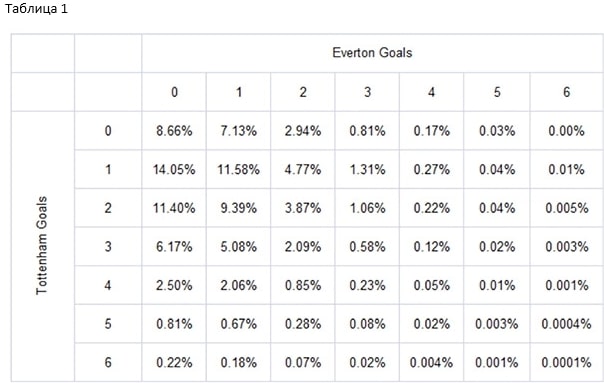604x383 pixels.
Task: Select the Tottenham Goals row label
Action: point(42,246)
